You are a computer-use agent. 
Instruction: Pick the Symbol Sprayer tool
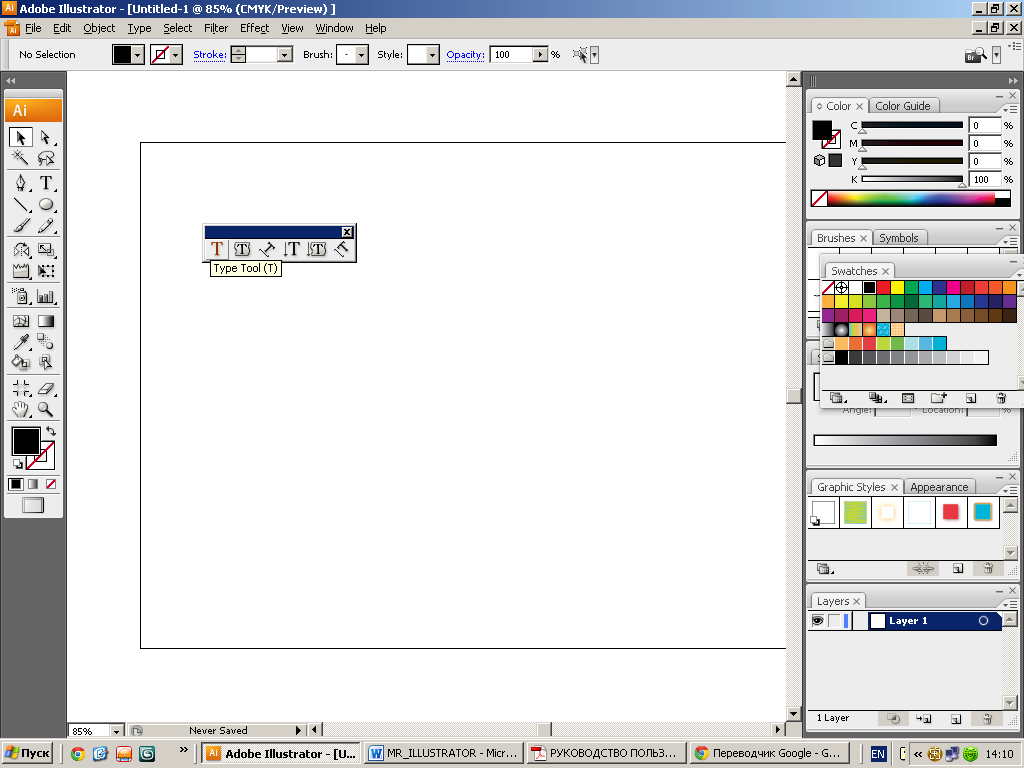(x=20, y=296)
